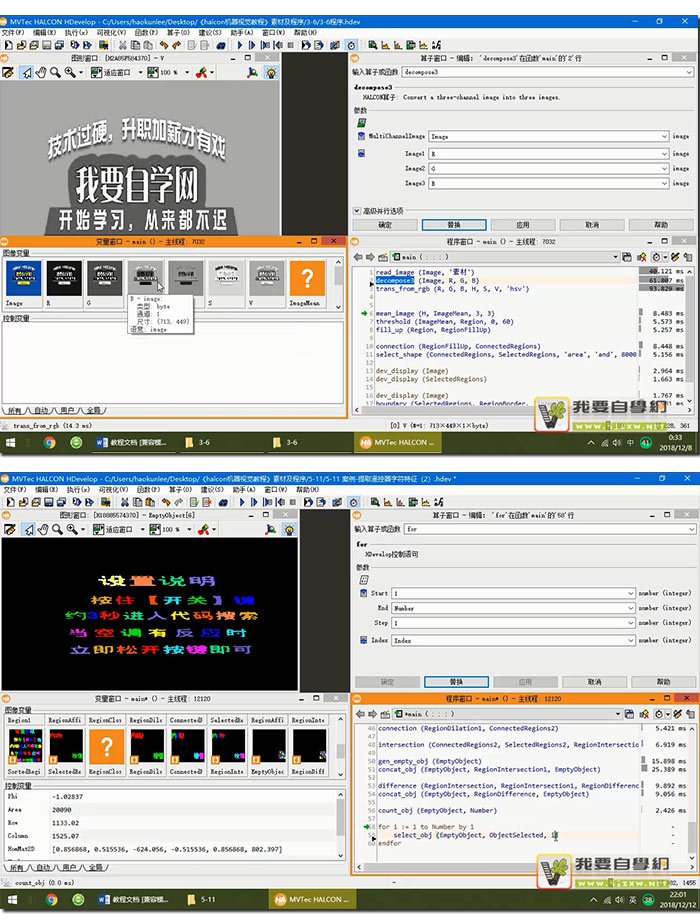Click the timer icon in the thread 12120 program toolbar

(659, 714)
